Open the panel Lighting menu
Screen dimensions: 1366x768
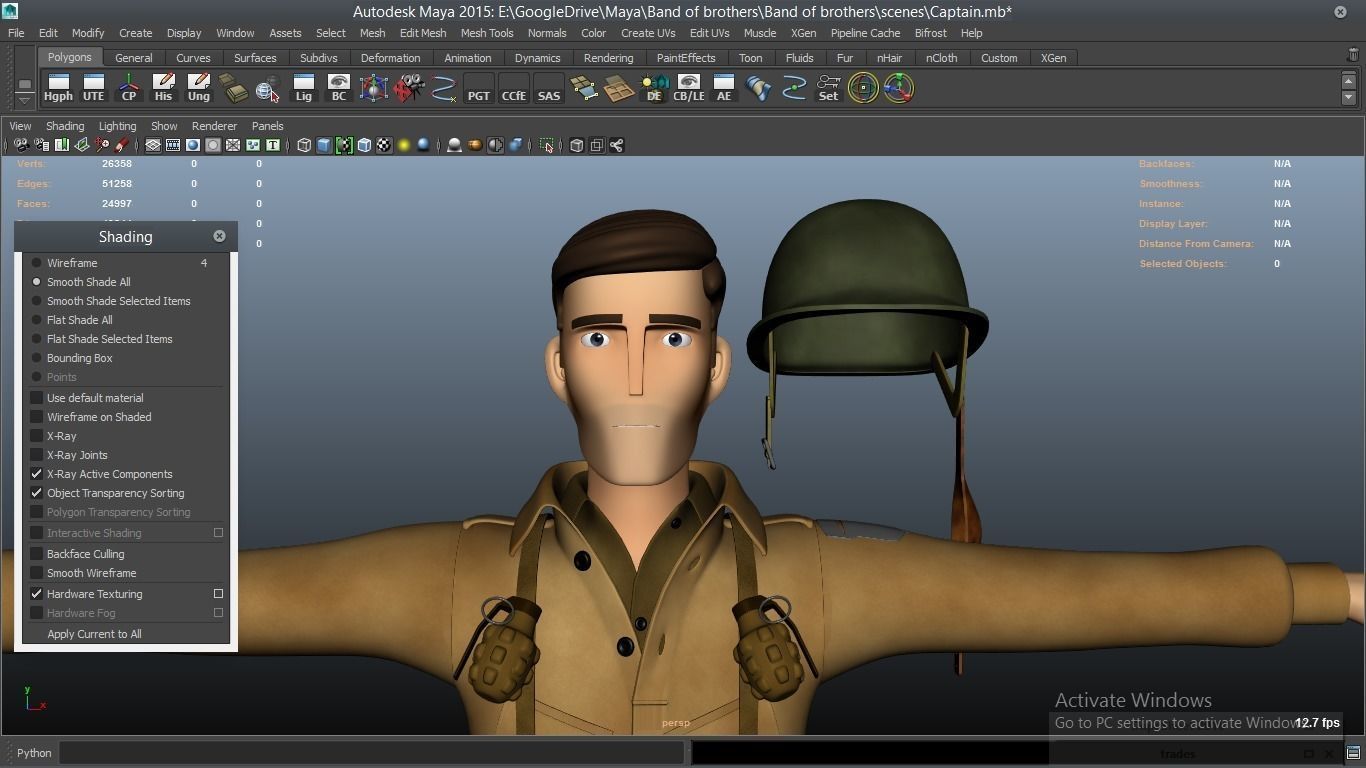(x=117, y=126)
